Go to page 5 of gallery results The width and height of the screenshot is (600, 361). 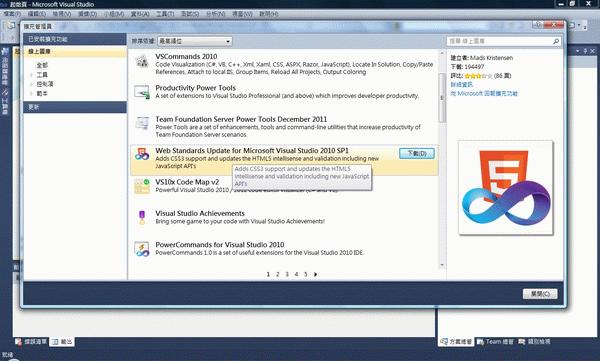click(305, 274)
